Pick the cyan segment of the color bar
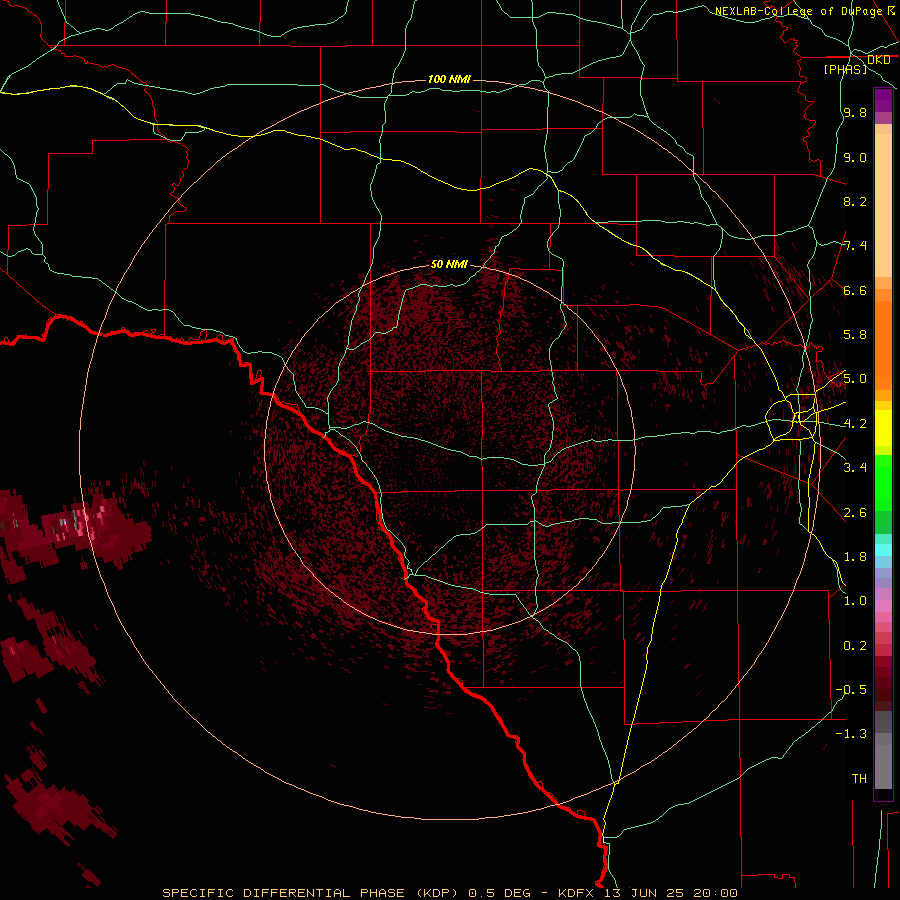This screenshot has height=900, width=900. click(x=883, y=550)
